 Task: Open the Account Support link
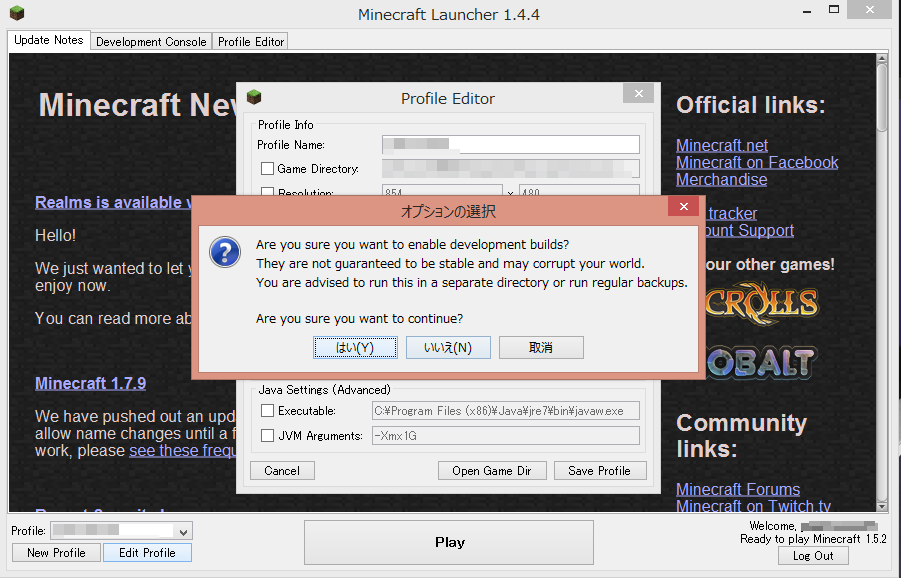[750, 231]
